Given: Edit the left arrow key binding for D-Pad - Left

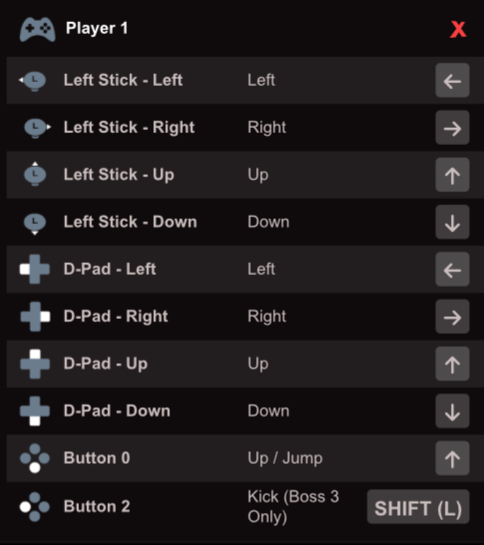Looking at the screenshot, I should [x=452, y=269].
